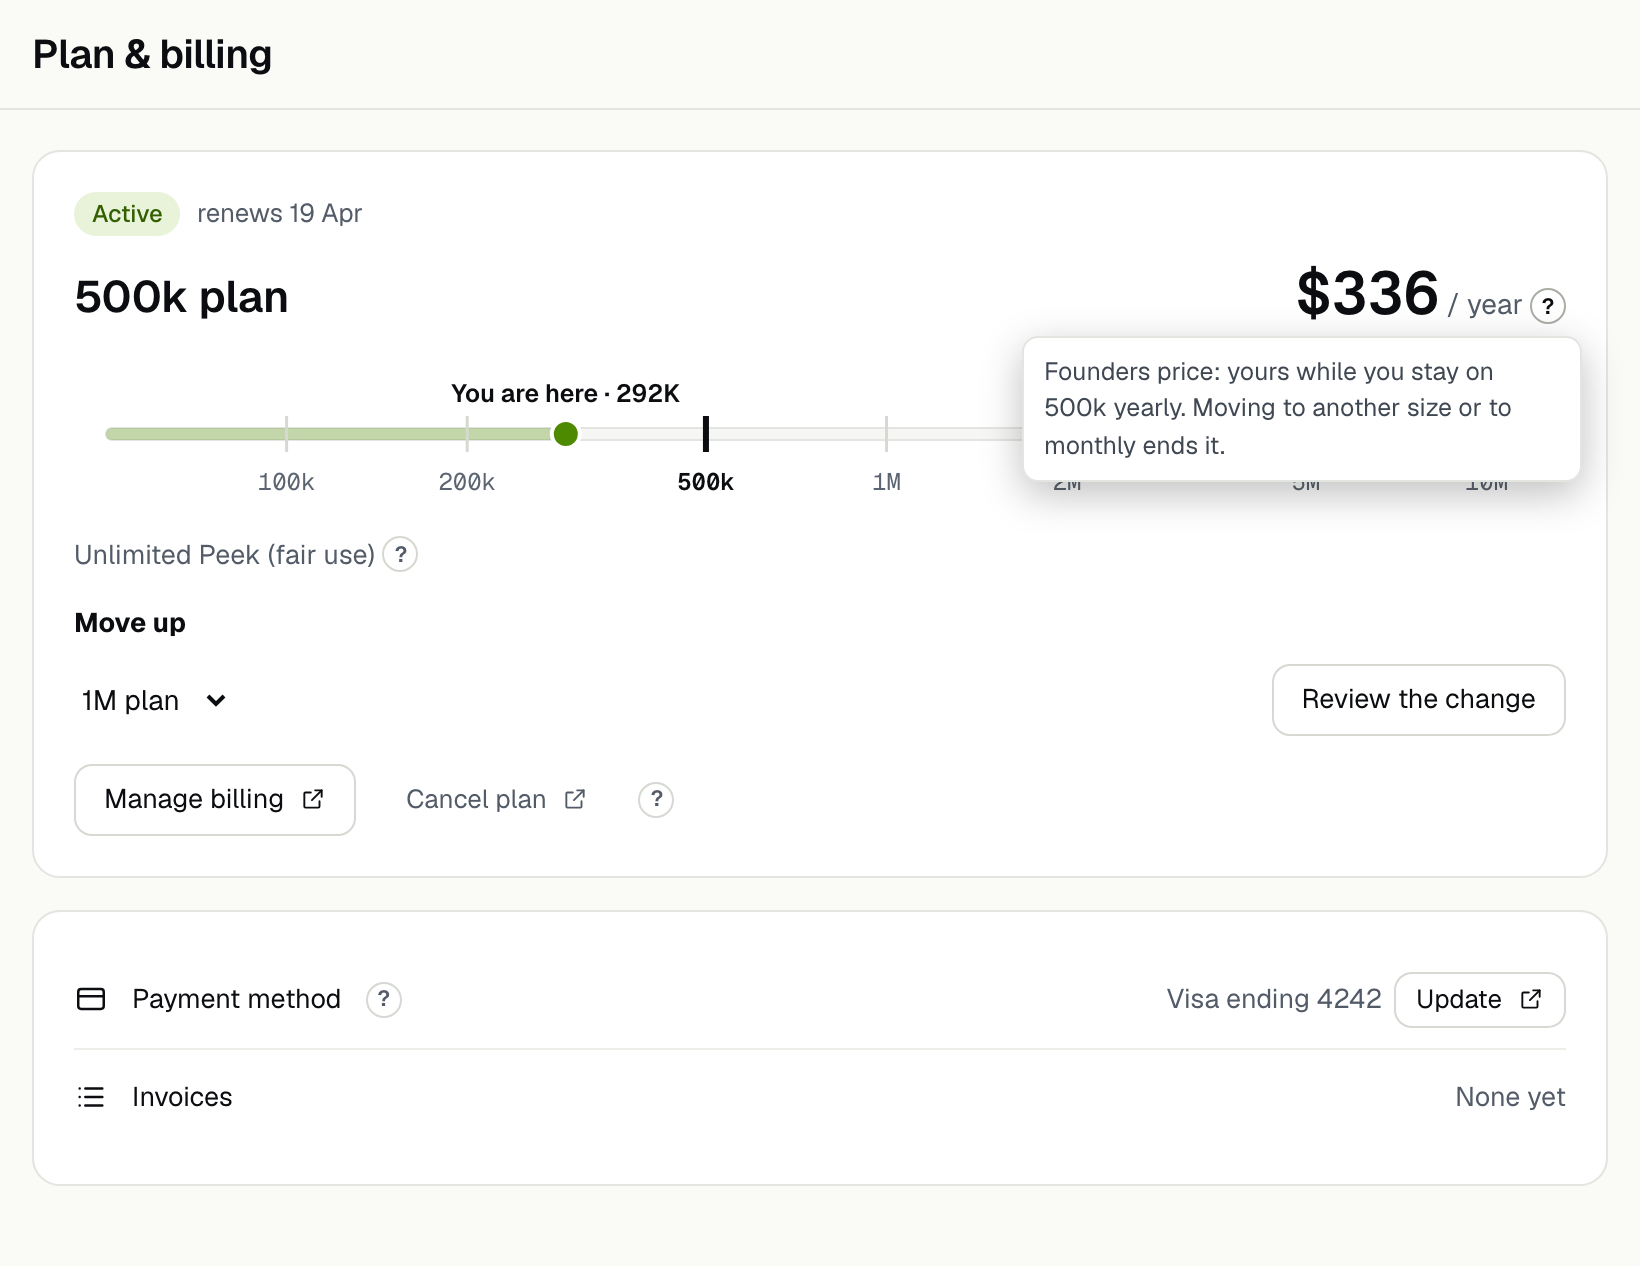Open the 1M plan dropdown

pyautogui.click(x=155, y=700)
